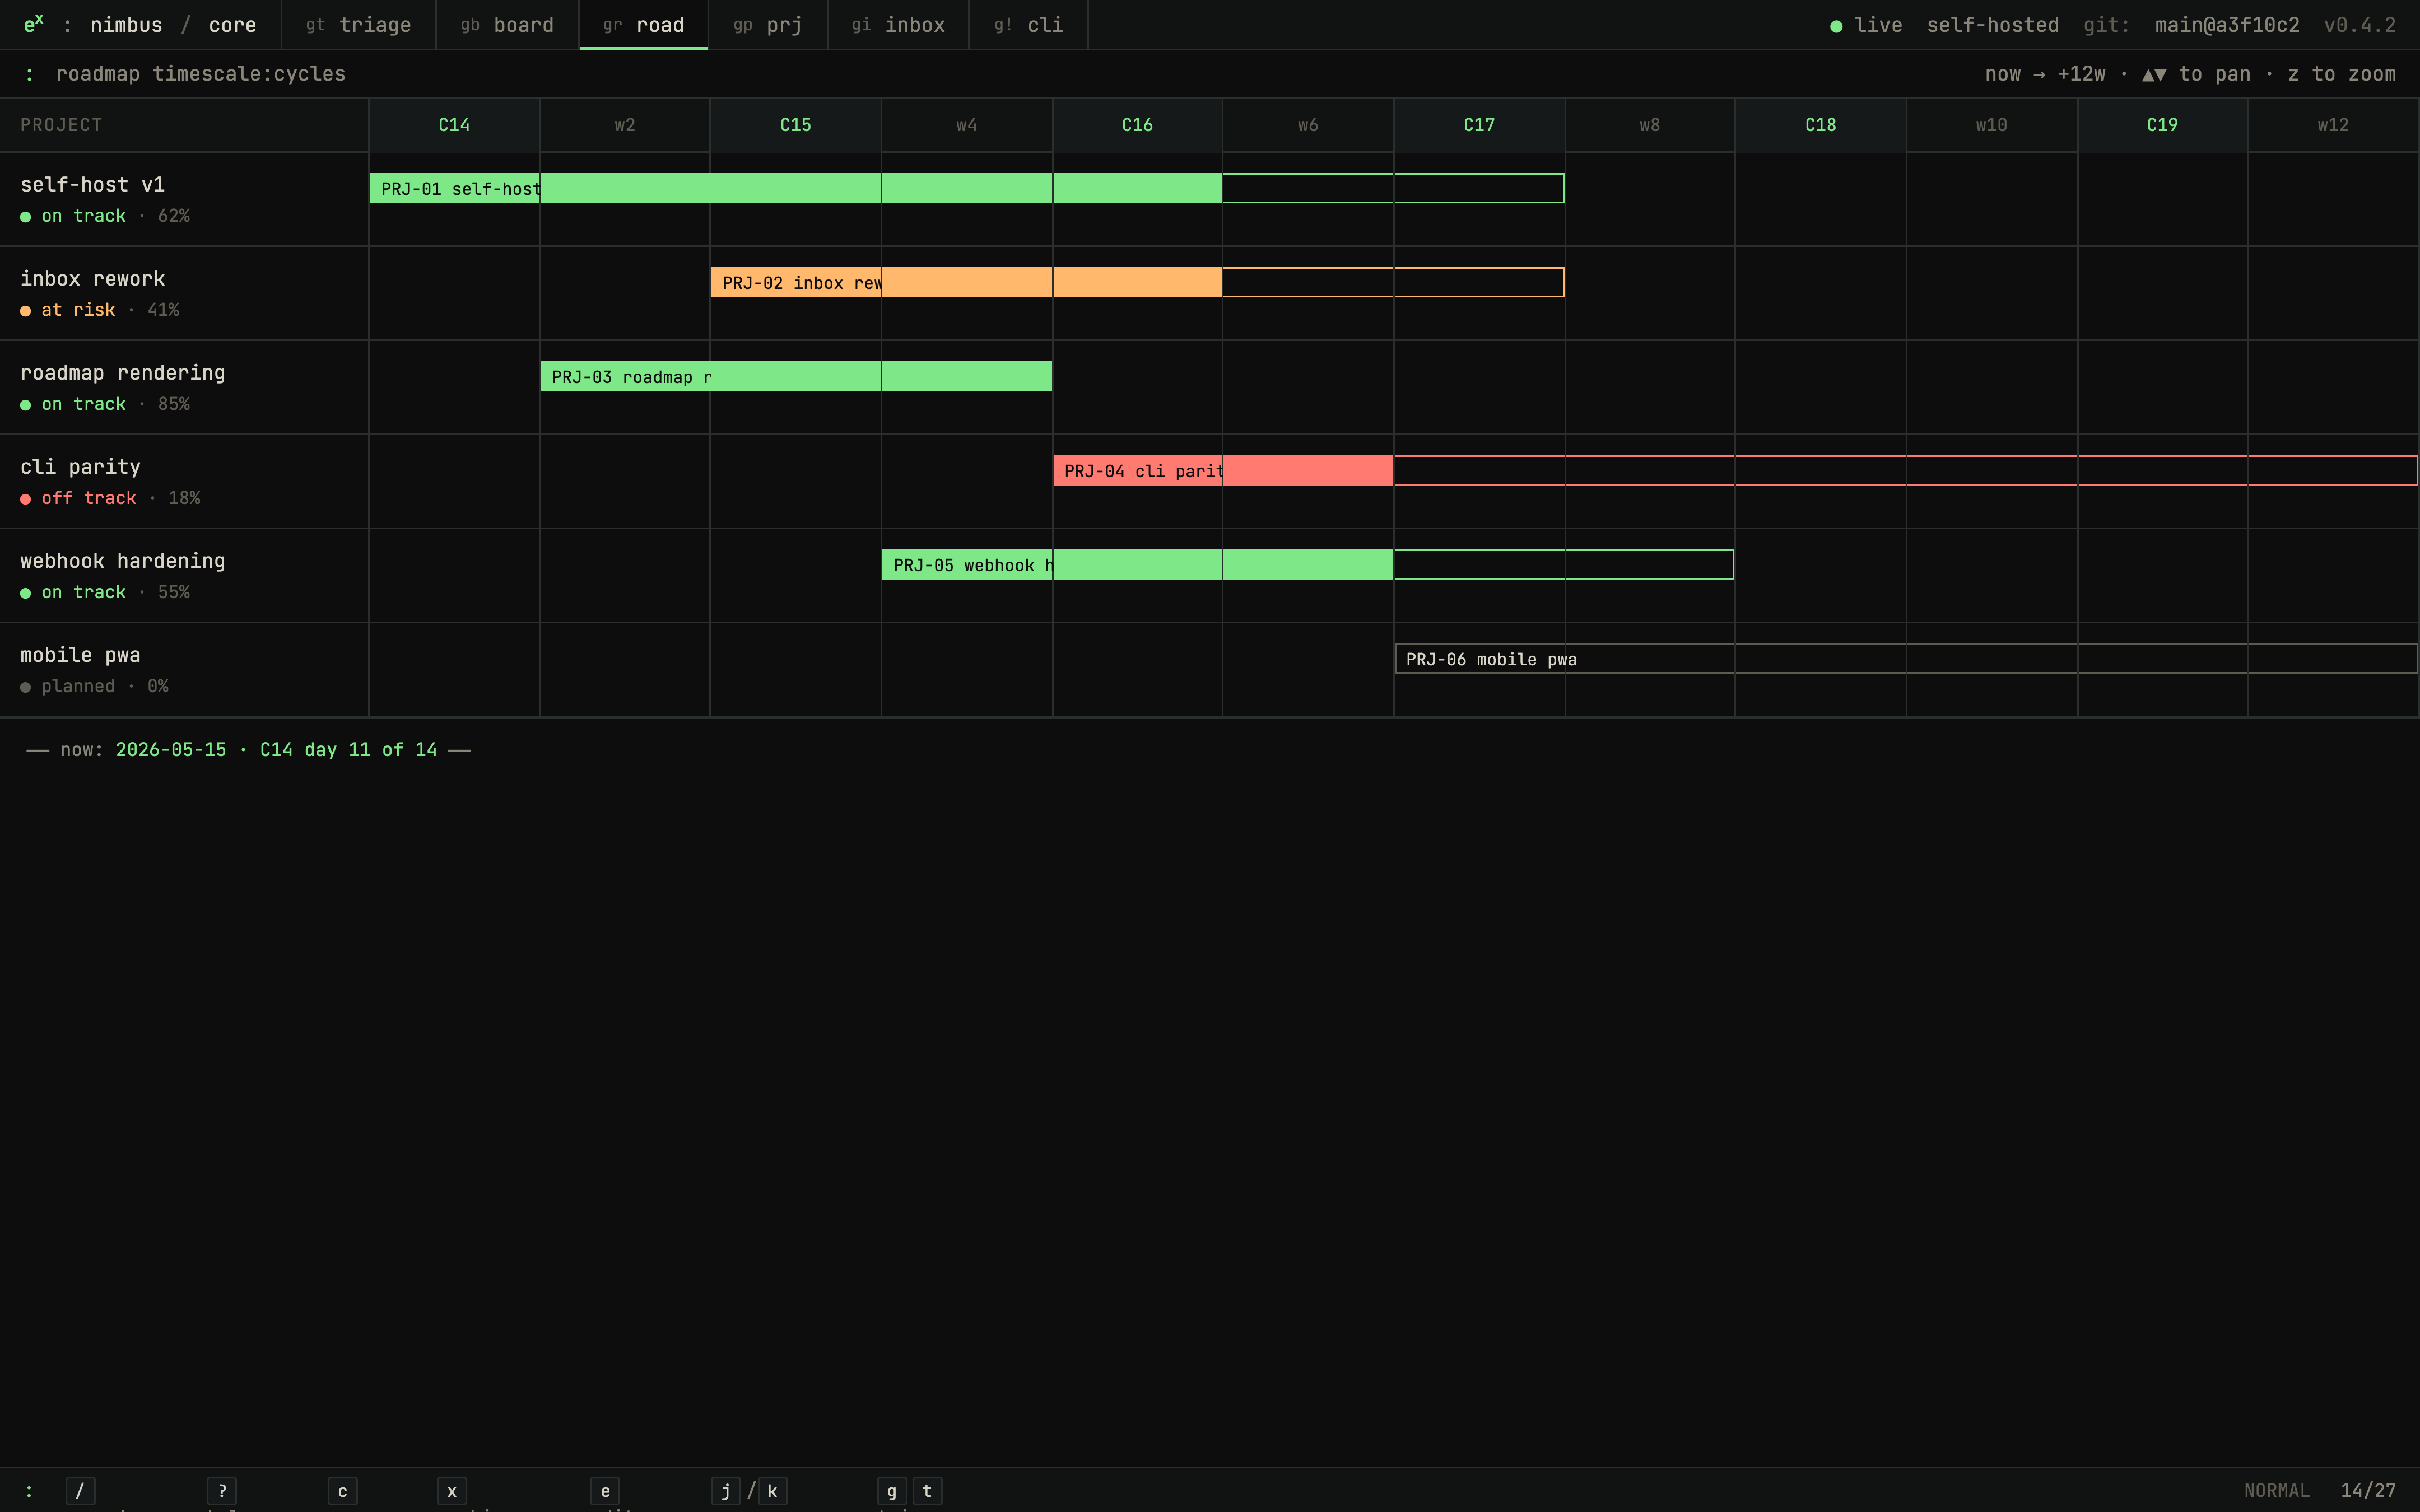Image resolution: width=2420 pixels, height=1512 pixels.
Task: Click the x key hint
Action: pyautogui.click(x=452, y=1491)
